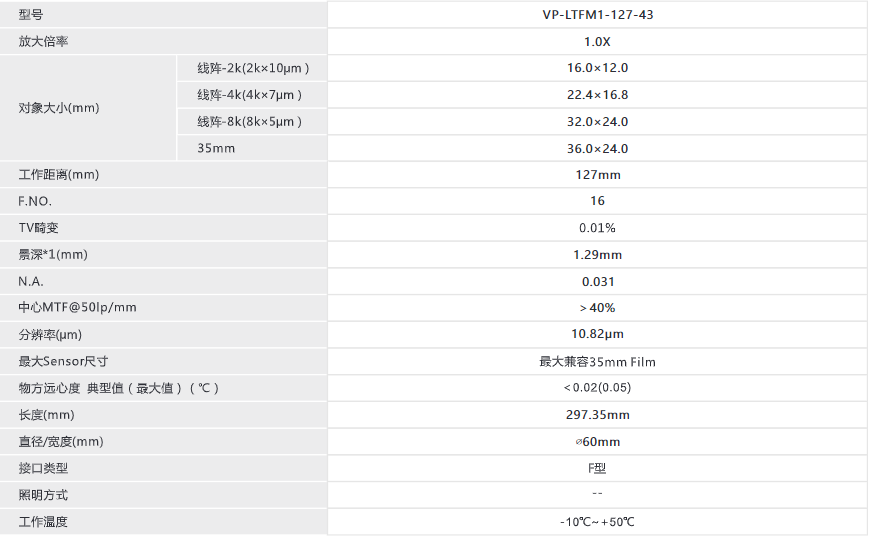Click the model number VP-LTFM1-127-43
This screenshot has width=871, height=537.
598,15
